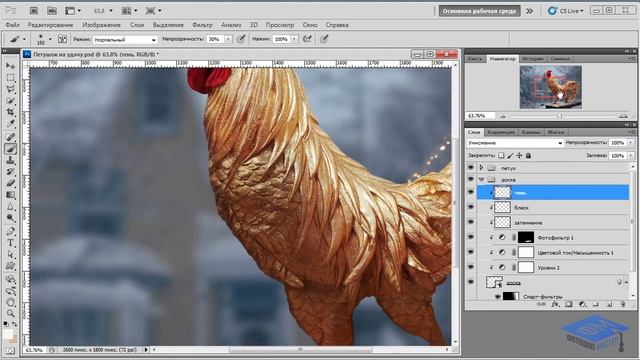The image size is (640, 360).
Task: Select the Gradient tool
Action: coord(11,195)
